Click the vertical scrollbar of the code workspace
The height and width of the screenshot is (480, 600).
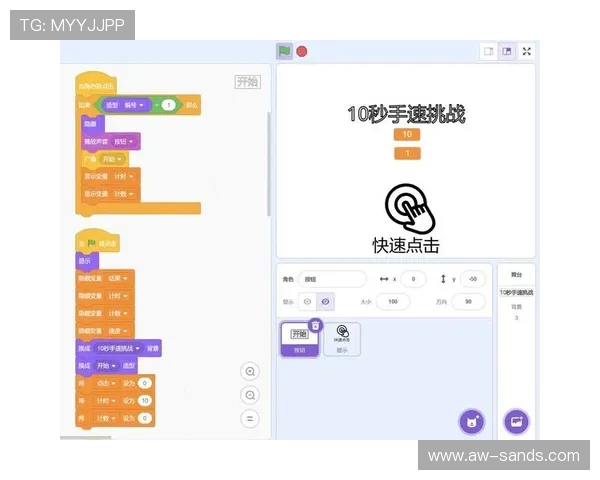[x=269, y=163]
